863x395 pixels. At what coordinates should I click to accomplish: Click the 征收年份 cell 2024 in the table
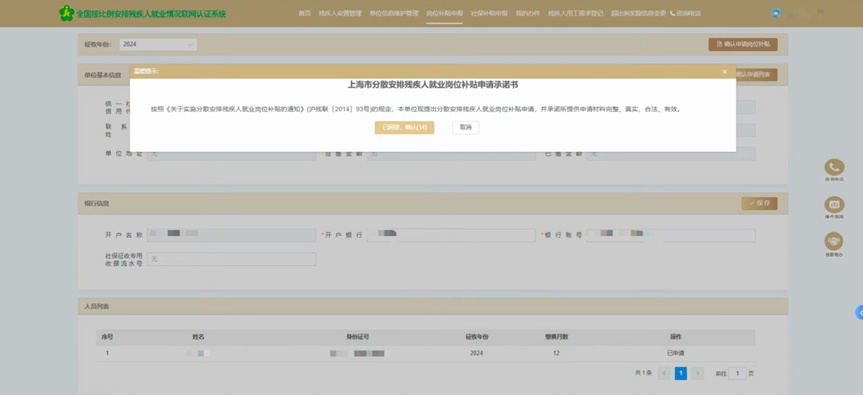click(x=477, y=353)
